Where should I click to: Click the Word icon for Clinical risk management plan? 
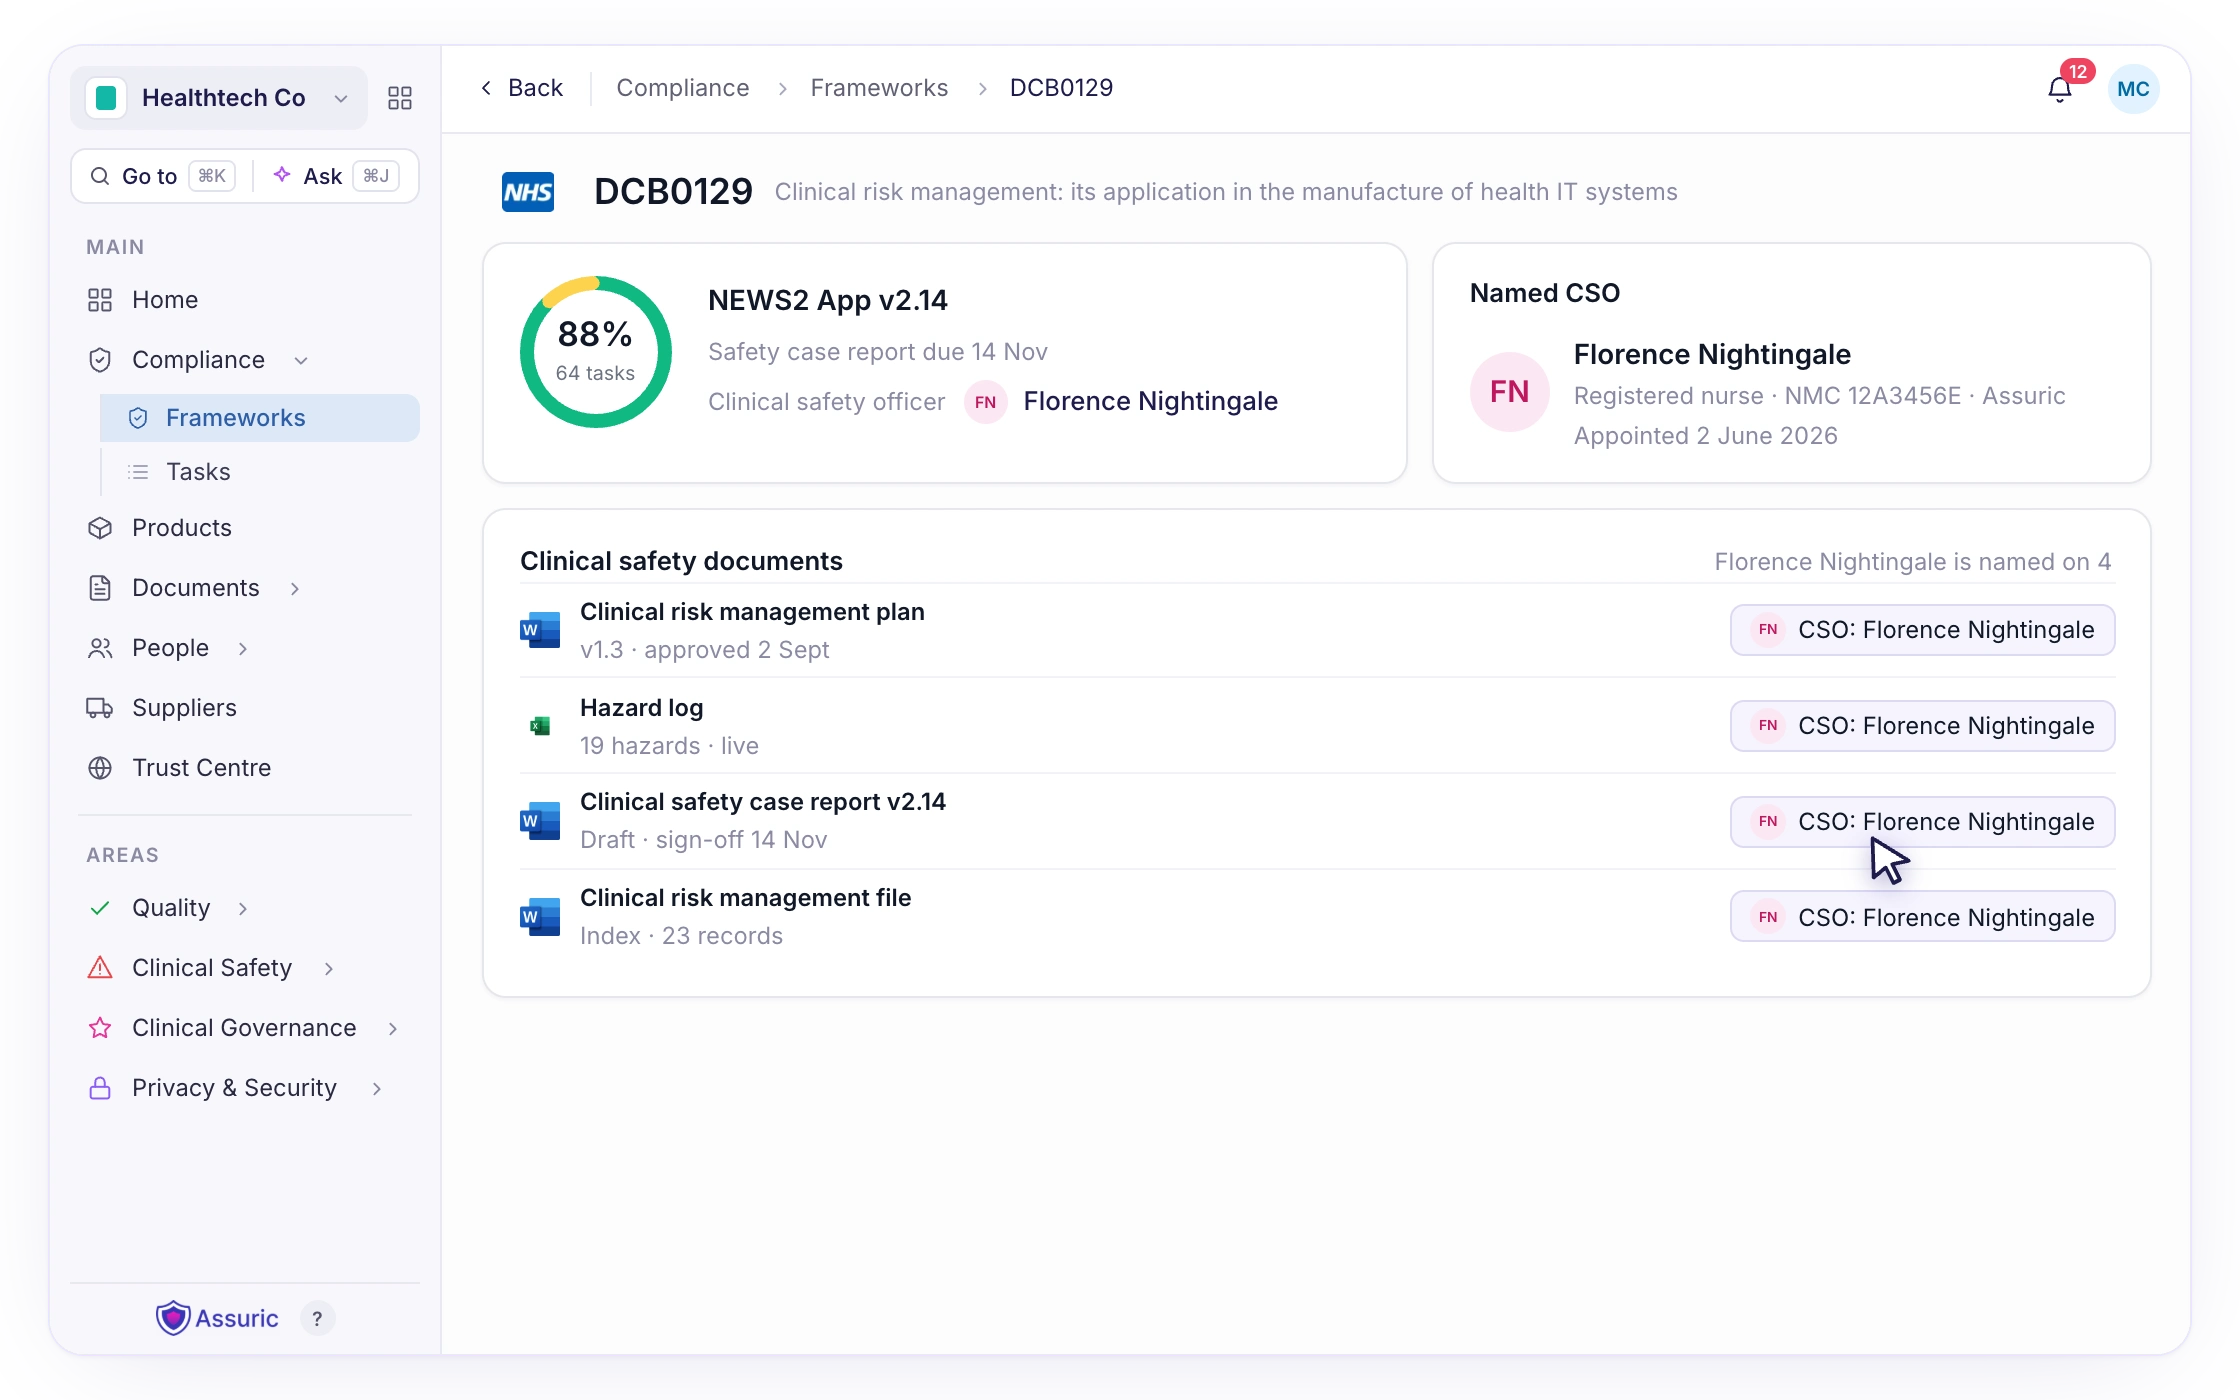coord(540,630)
